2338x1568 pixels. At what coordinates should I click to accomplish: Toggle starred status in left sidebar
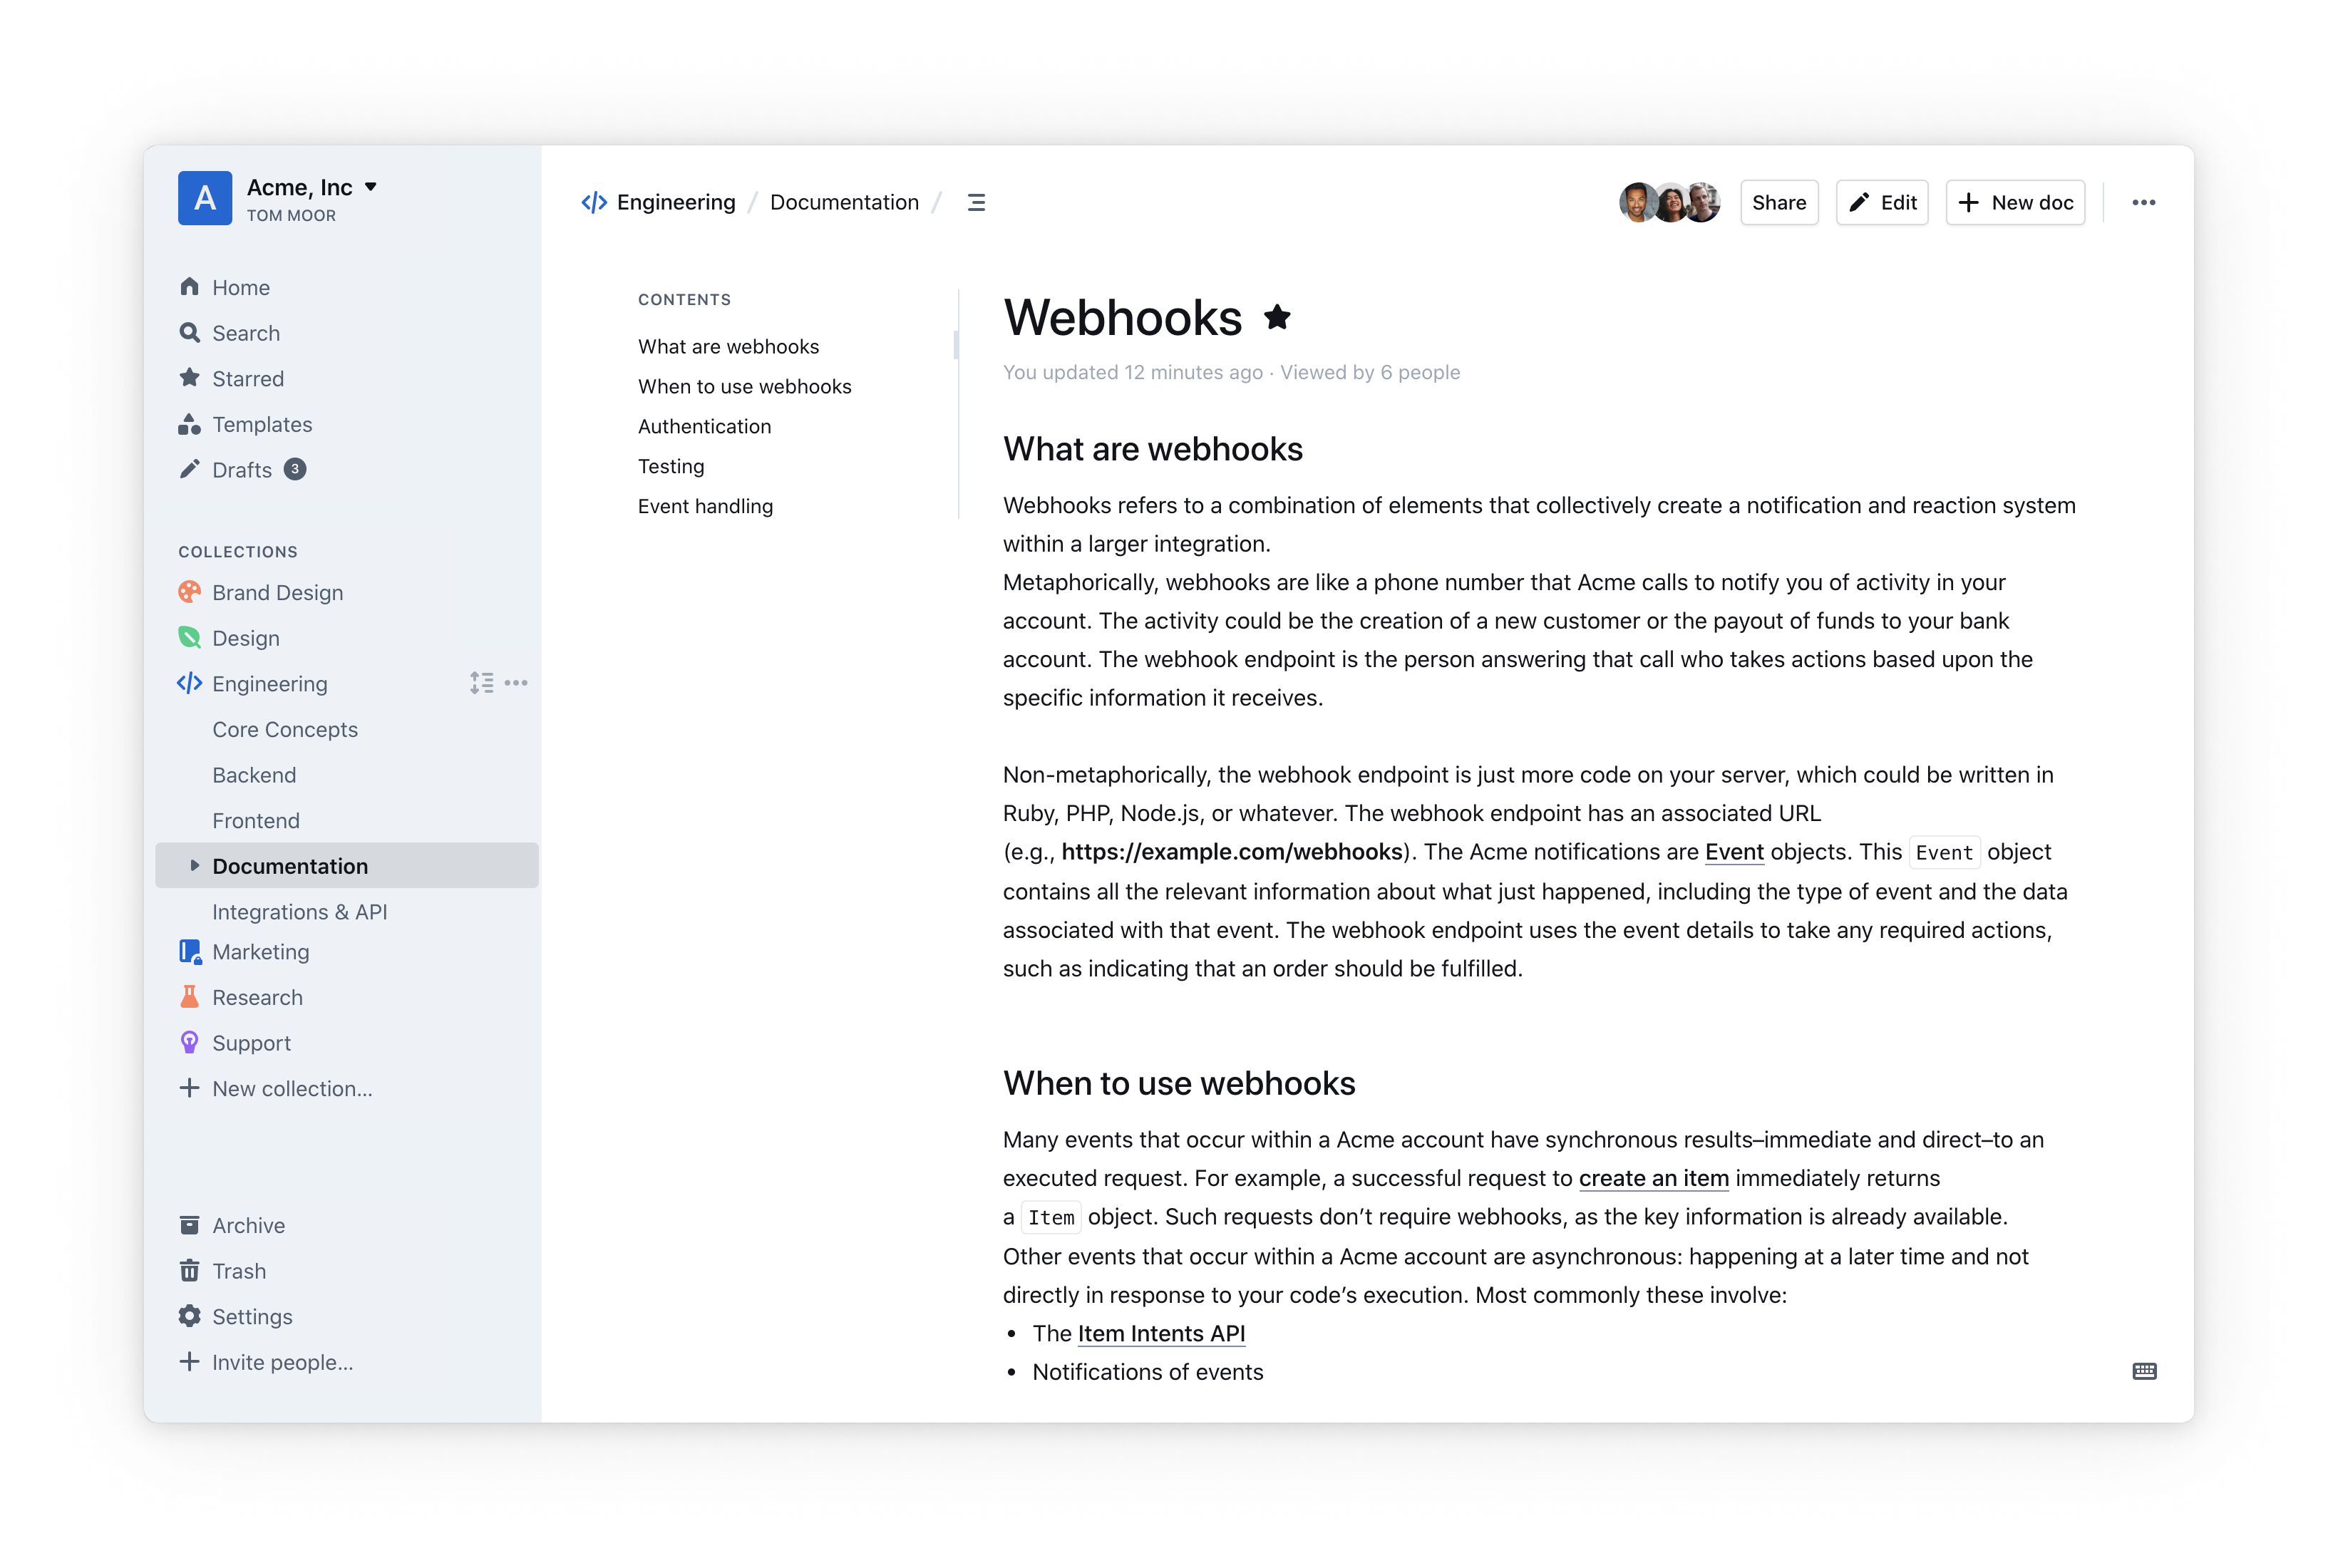(x=247, y=376)
